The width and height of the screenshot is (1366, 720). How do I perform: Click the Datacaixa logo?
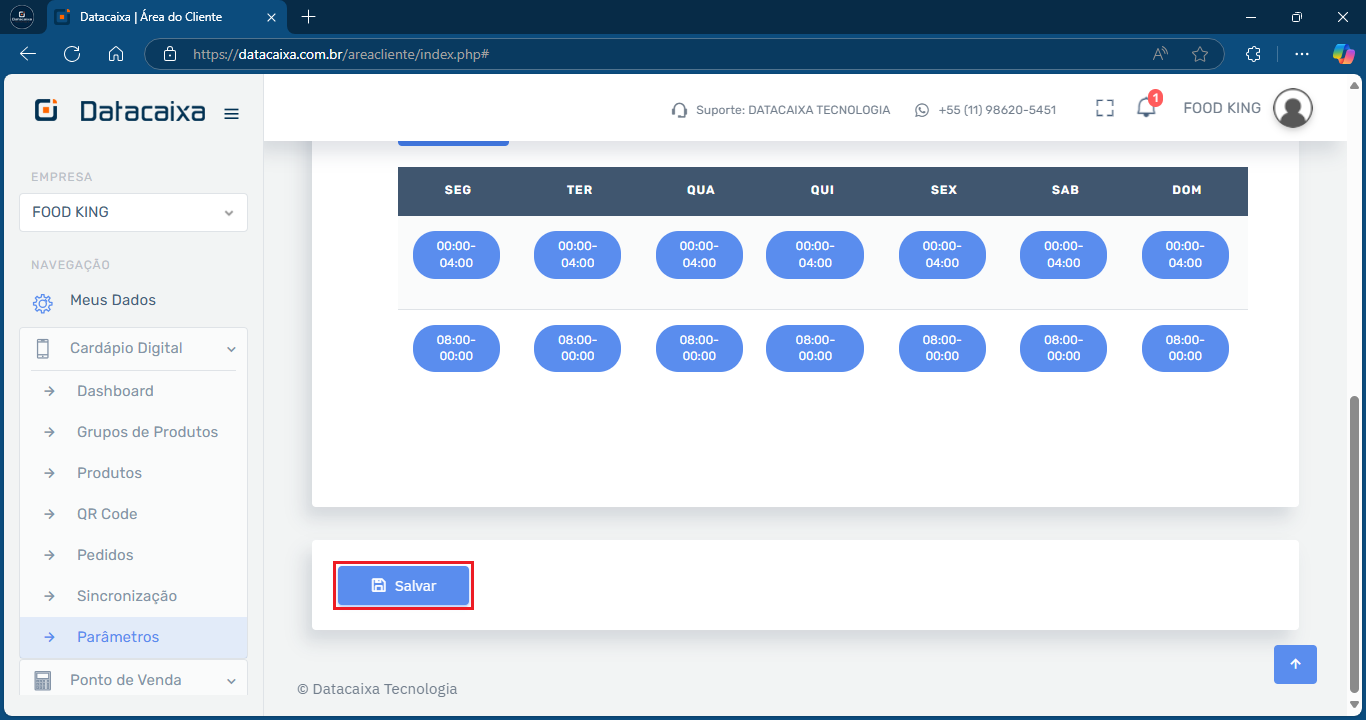120,111
